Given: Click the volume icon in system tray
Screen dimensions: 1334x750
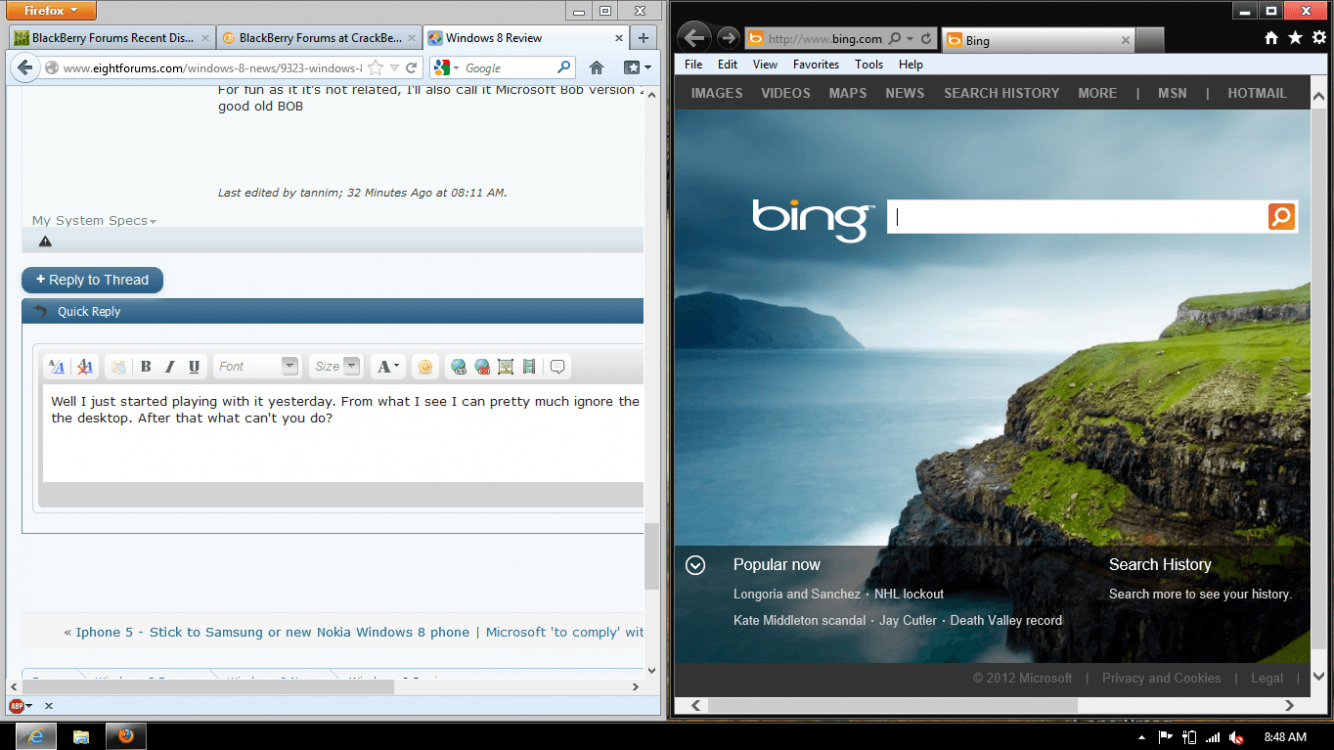Looking at the screenshot, I should [1237, 737].
